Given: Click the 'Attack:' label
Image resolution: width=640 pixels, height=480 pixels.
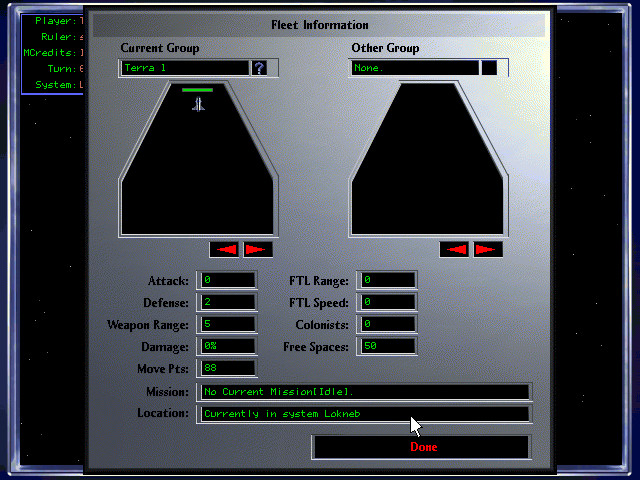Looking at the screenshot, I should coord(168,281).
